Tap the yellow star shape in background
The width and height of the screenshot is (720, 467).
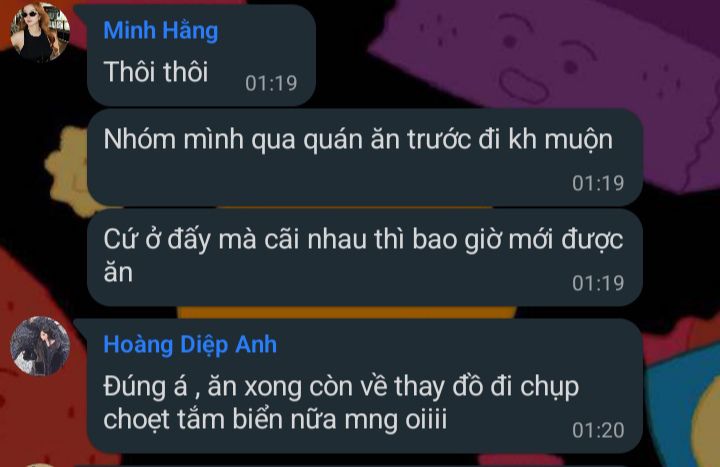pyautogui.click(x=67, y=171)
